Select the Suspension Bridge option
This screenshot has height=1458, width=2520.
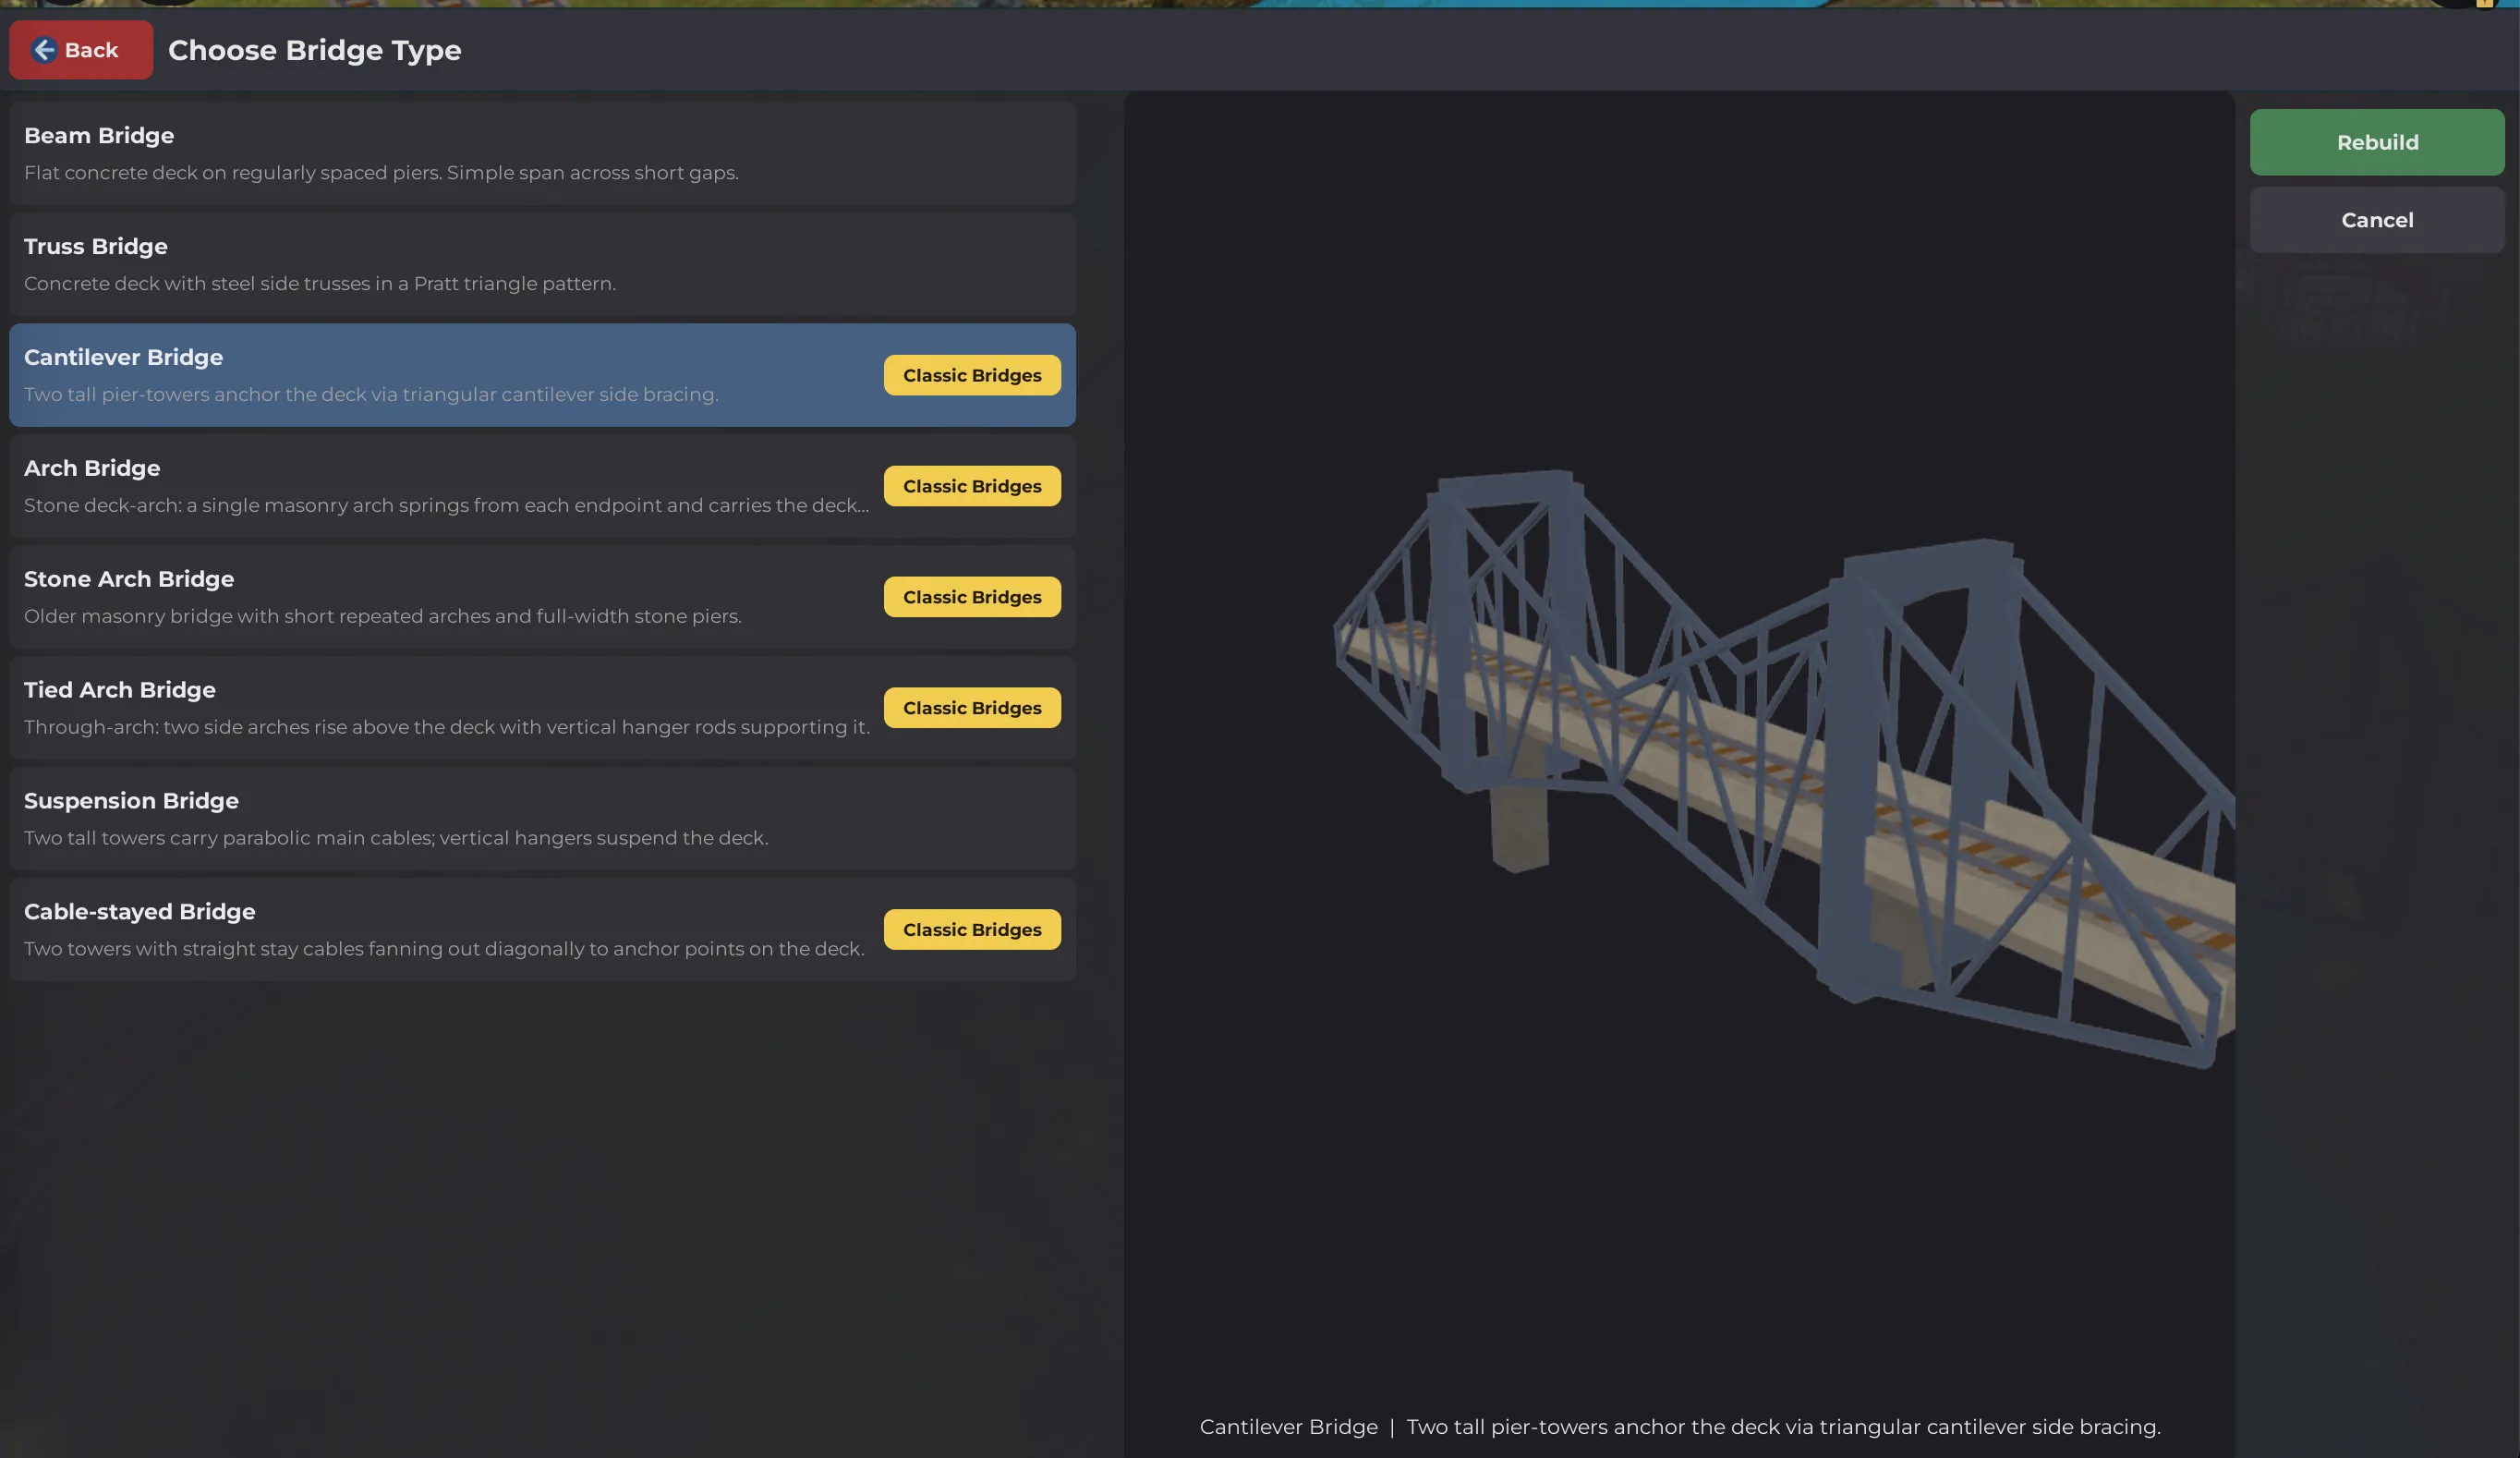(x=542, y=818)
